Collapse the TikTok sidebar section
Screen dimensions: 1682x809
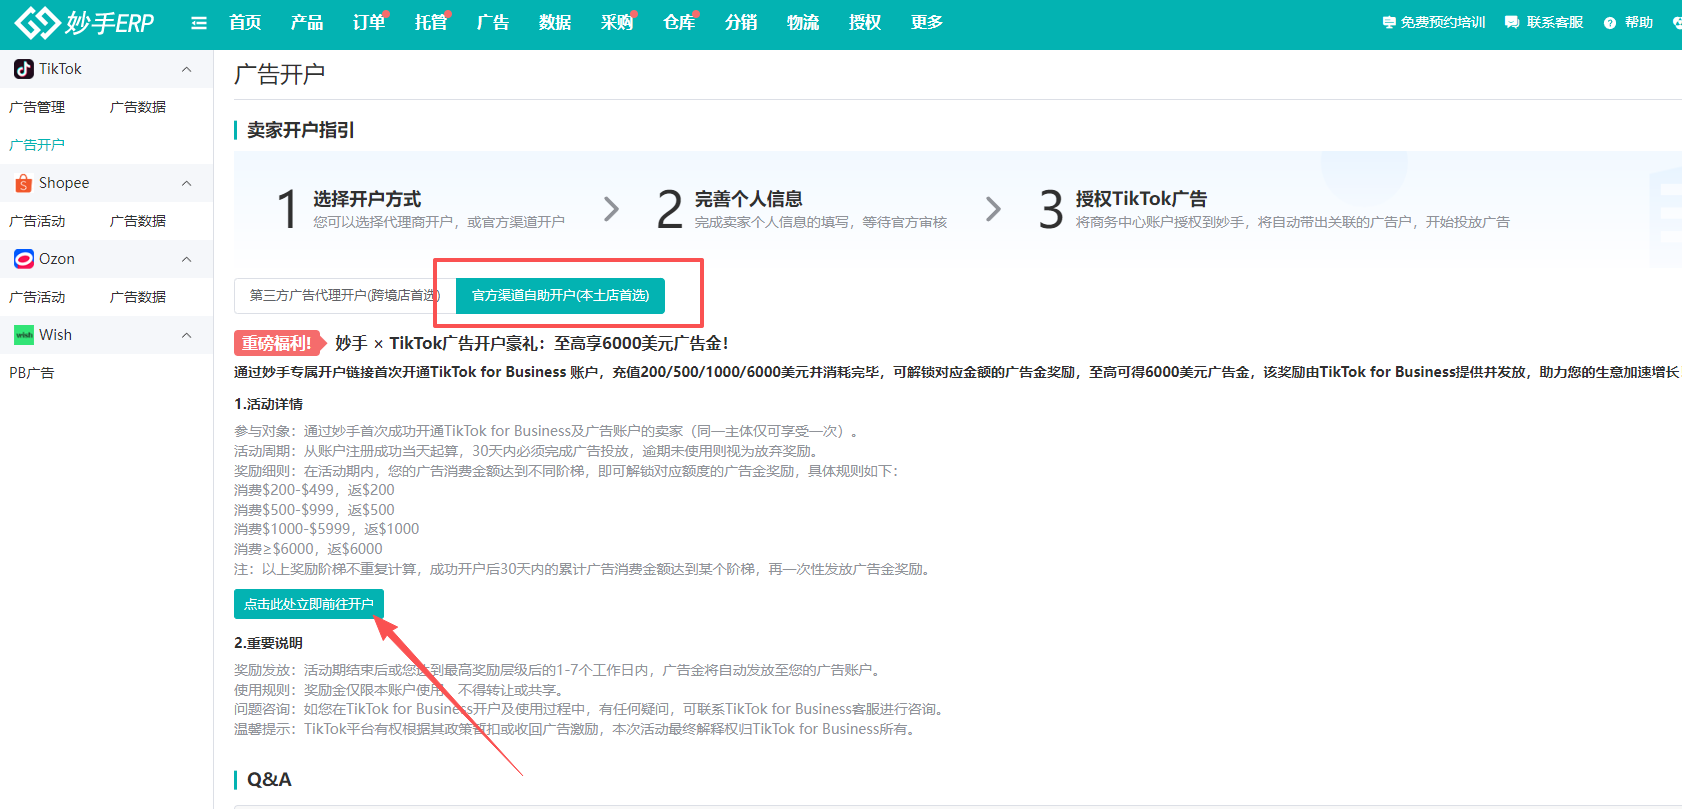pyautogui.click(x=186, y=69)
